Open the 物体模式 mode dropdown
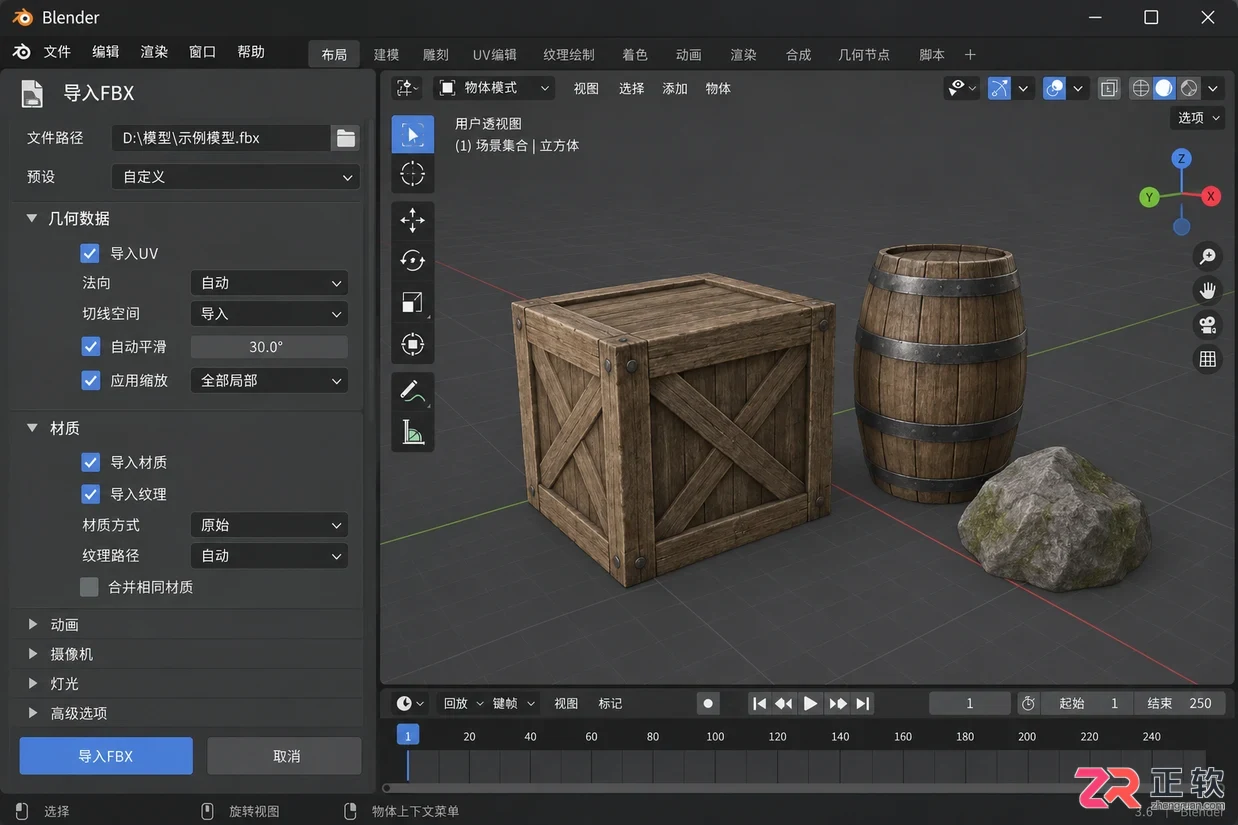This screenshot has width=1238, height=825. [x=495, y=88]
